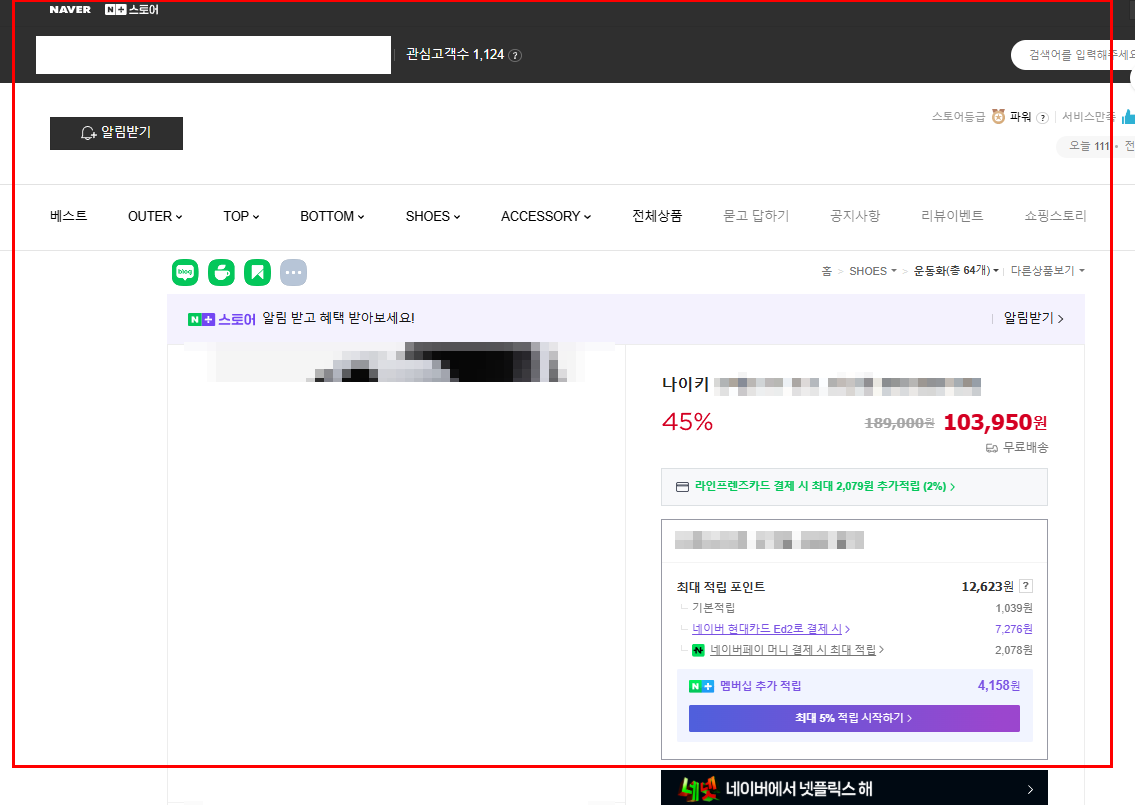Click the N+ 스토어 badge in banner
Viewport: 1135px width, 805px height.
pyautogui.click(x=221, y=319)
